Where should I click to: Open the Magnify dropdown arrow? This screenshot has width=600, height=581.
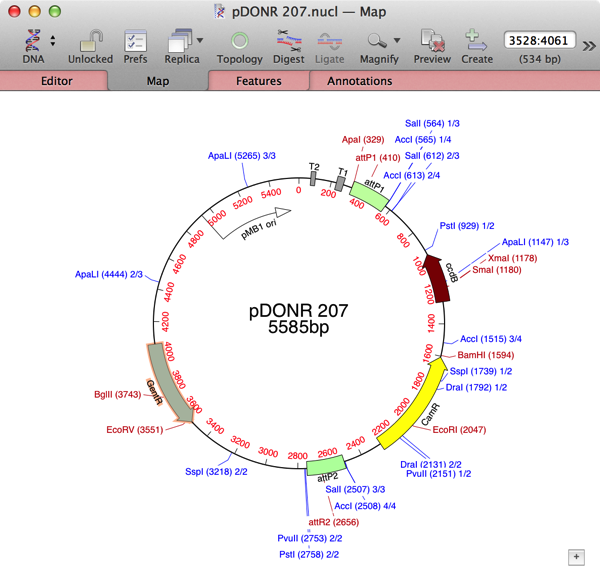point(396,41)
